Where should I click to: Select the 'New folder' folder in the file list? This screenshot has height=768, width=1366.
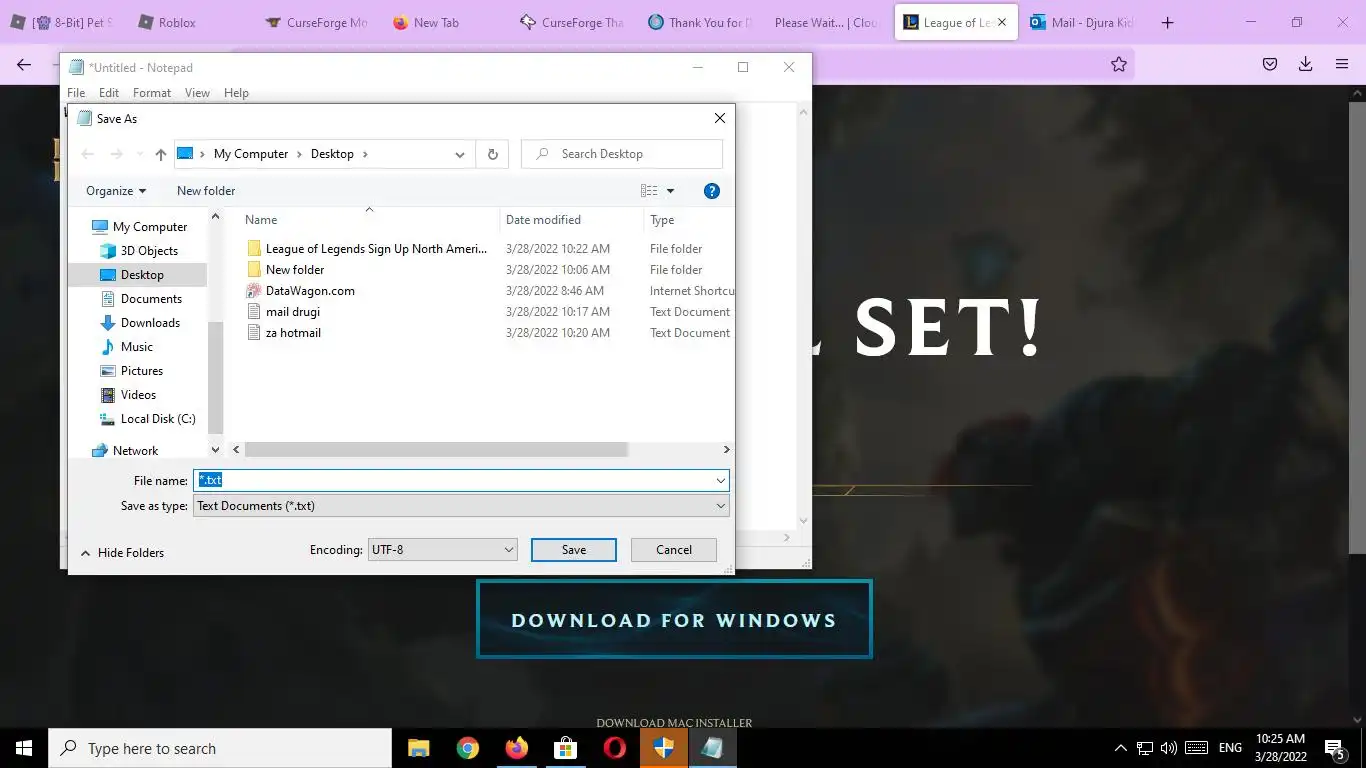pyautogui.click(x=295, y=270)
